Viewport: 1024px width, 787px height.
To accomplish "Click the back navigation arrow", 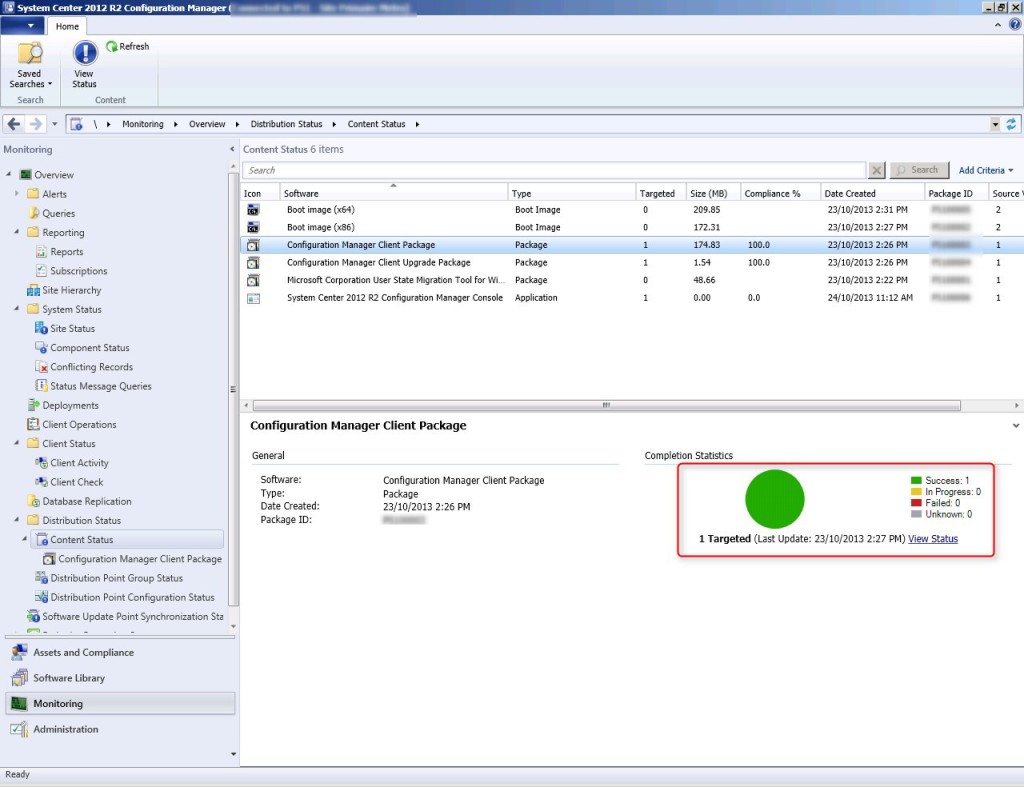I will (12, 123).
